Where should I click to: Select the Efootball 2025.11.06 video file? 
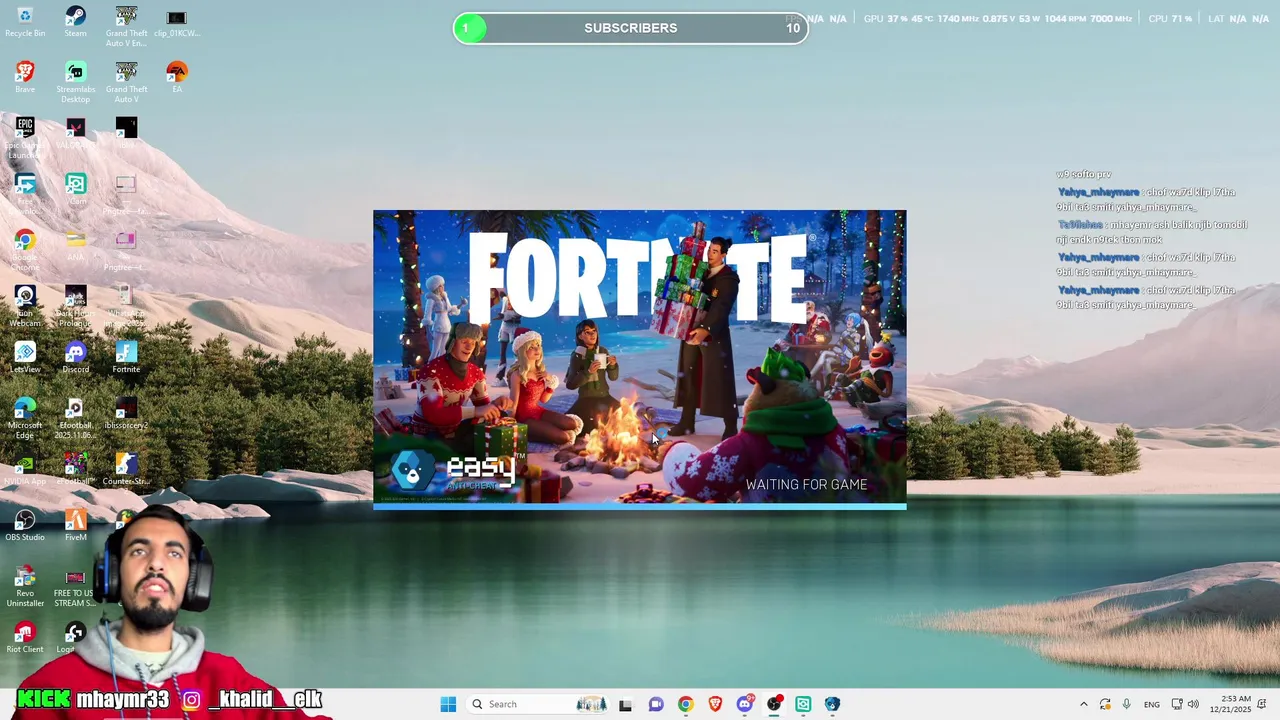tap(75, 418)
